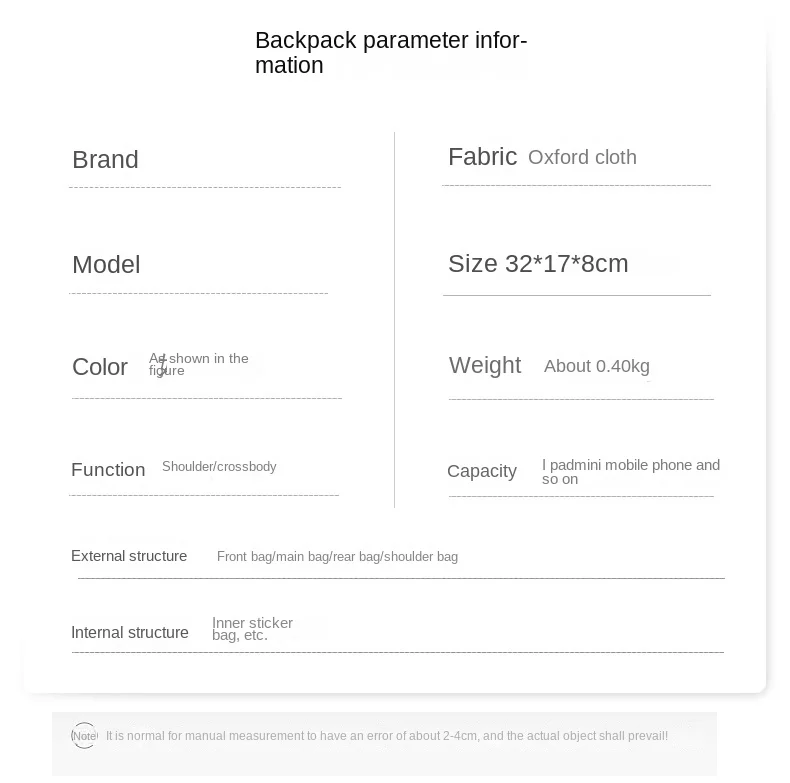Viewport: 790px width, 783px height.
Task: Click the Internal structure label
Action: [x=130, y=633]
